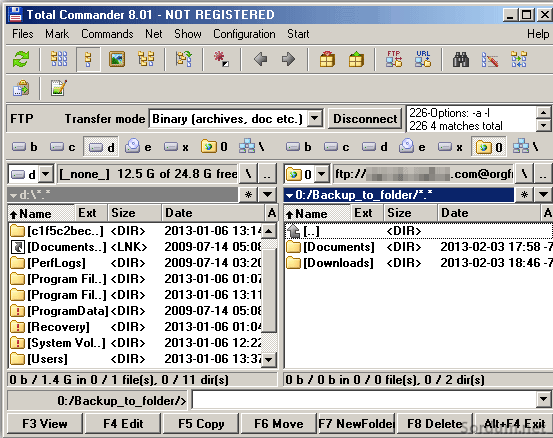This screenshot has height=438, width=553.
Task: Go to root with right panel backslash button
Action: (x=524, y=174)
